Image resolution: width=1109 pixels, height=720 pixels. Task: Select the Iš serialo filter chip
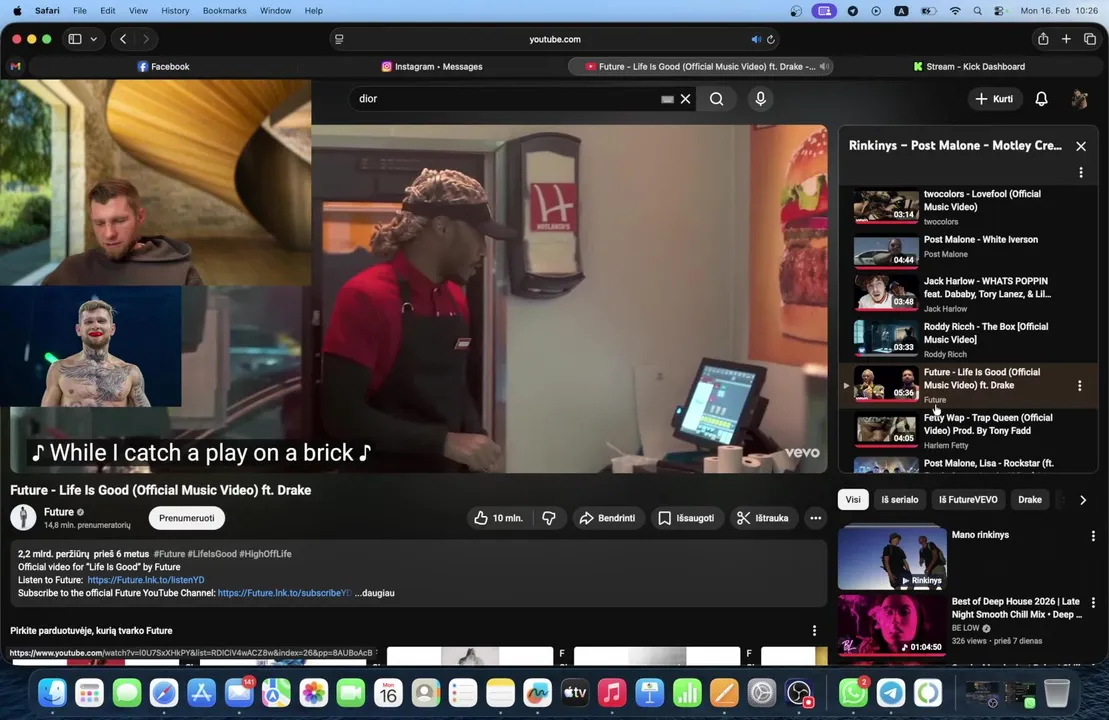pyautogui.click(x=900, y=500)
